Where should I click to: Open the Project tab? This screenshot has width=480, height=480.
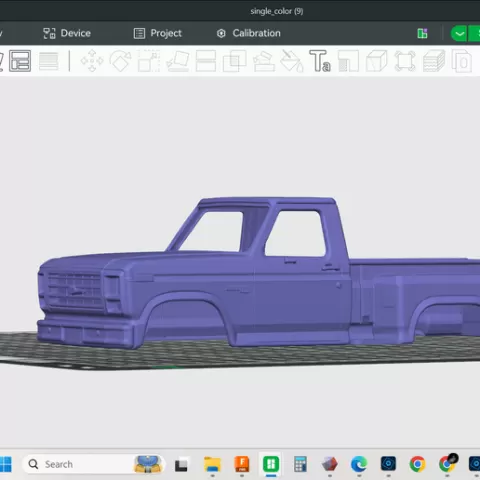158,33
